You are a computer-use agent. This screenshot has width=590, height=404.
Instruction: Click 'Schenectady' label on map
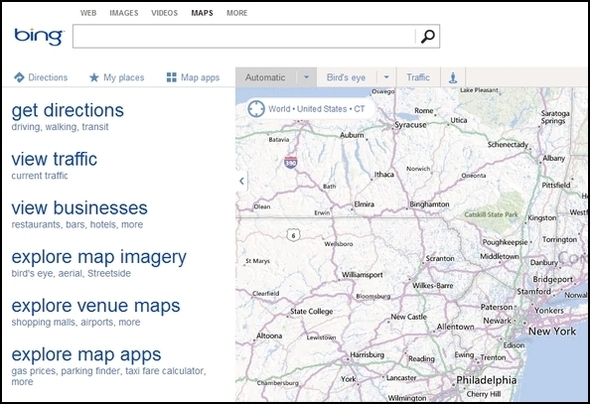point(508,145)
